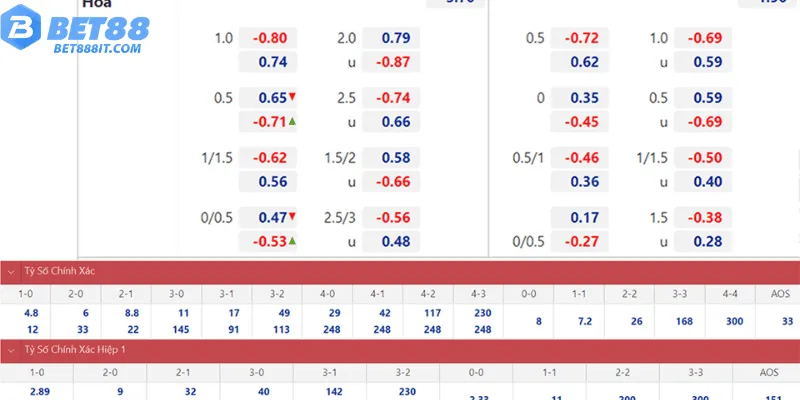The width and height of the screenshot is (800, 400).
Task: Select the under odds -0.87
Action: (391, 62)
